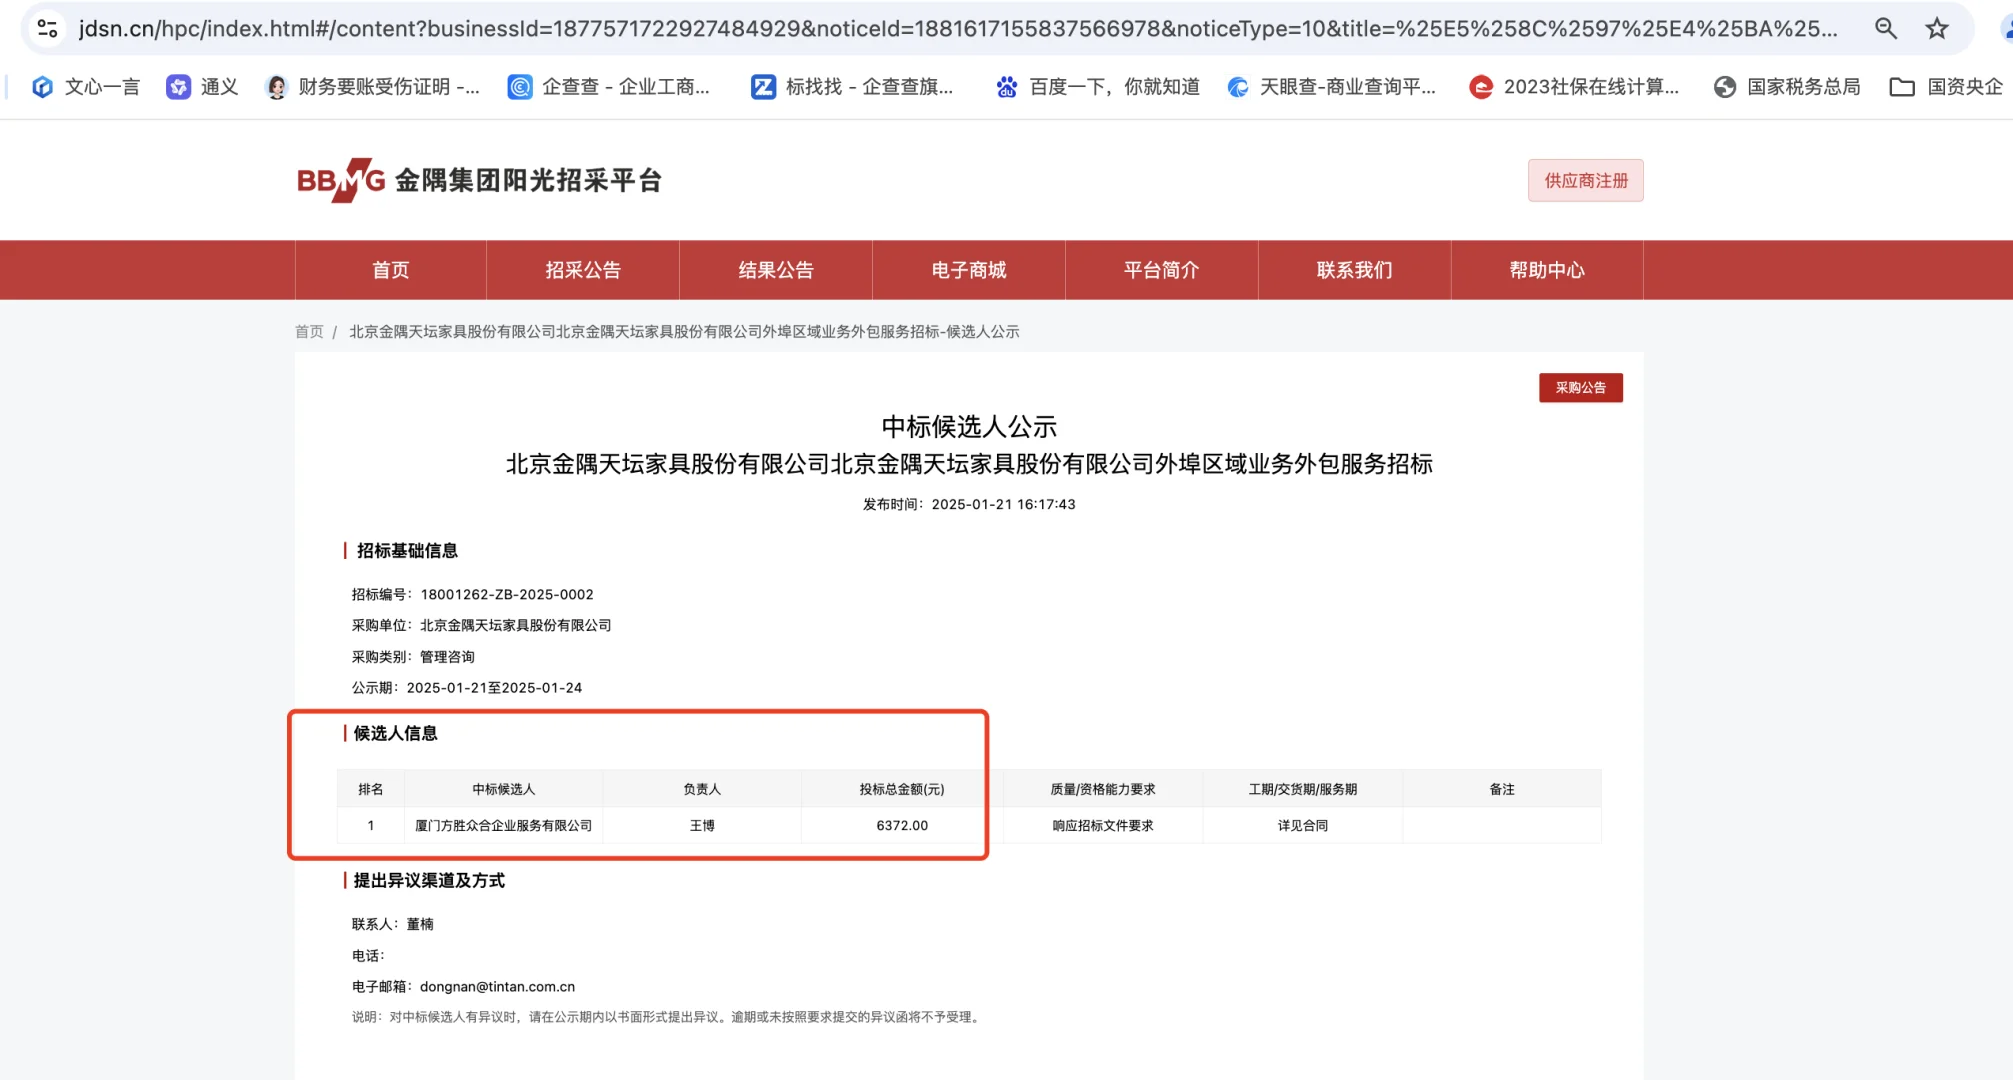Open the 帮助中心 menu
2013x1080 pixels.
[1546, 269]
